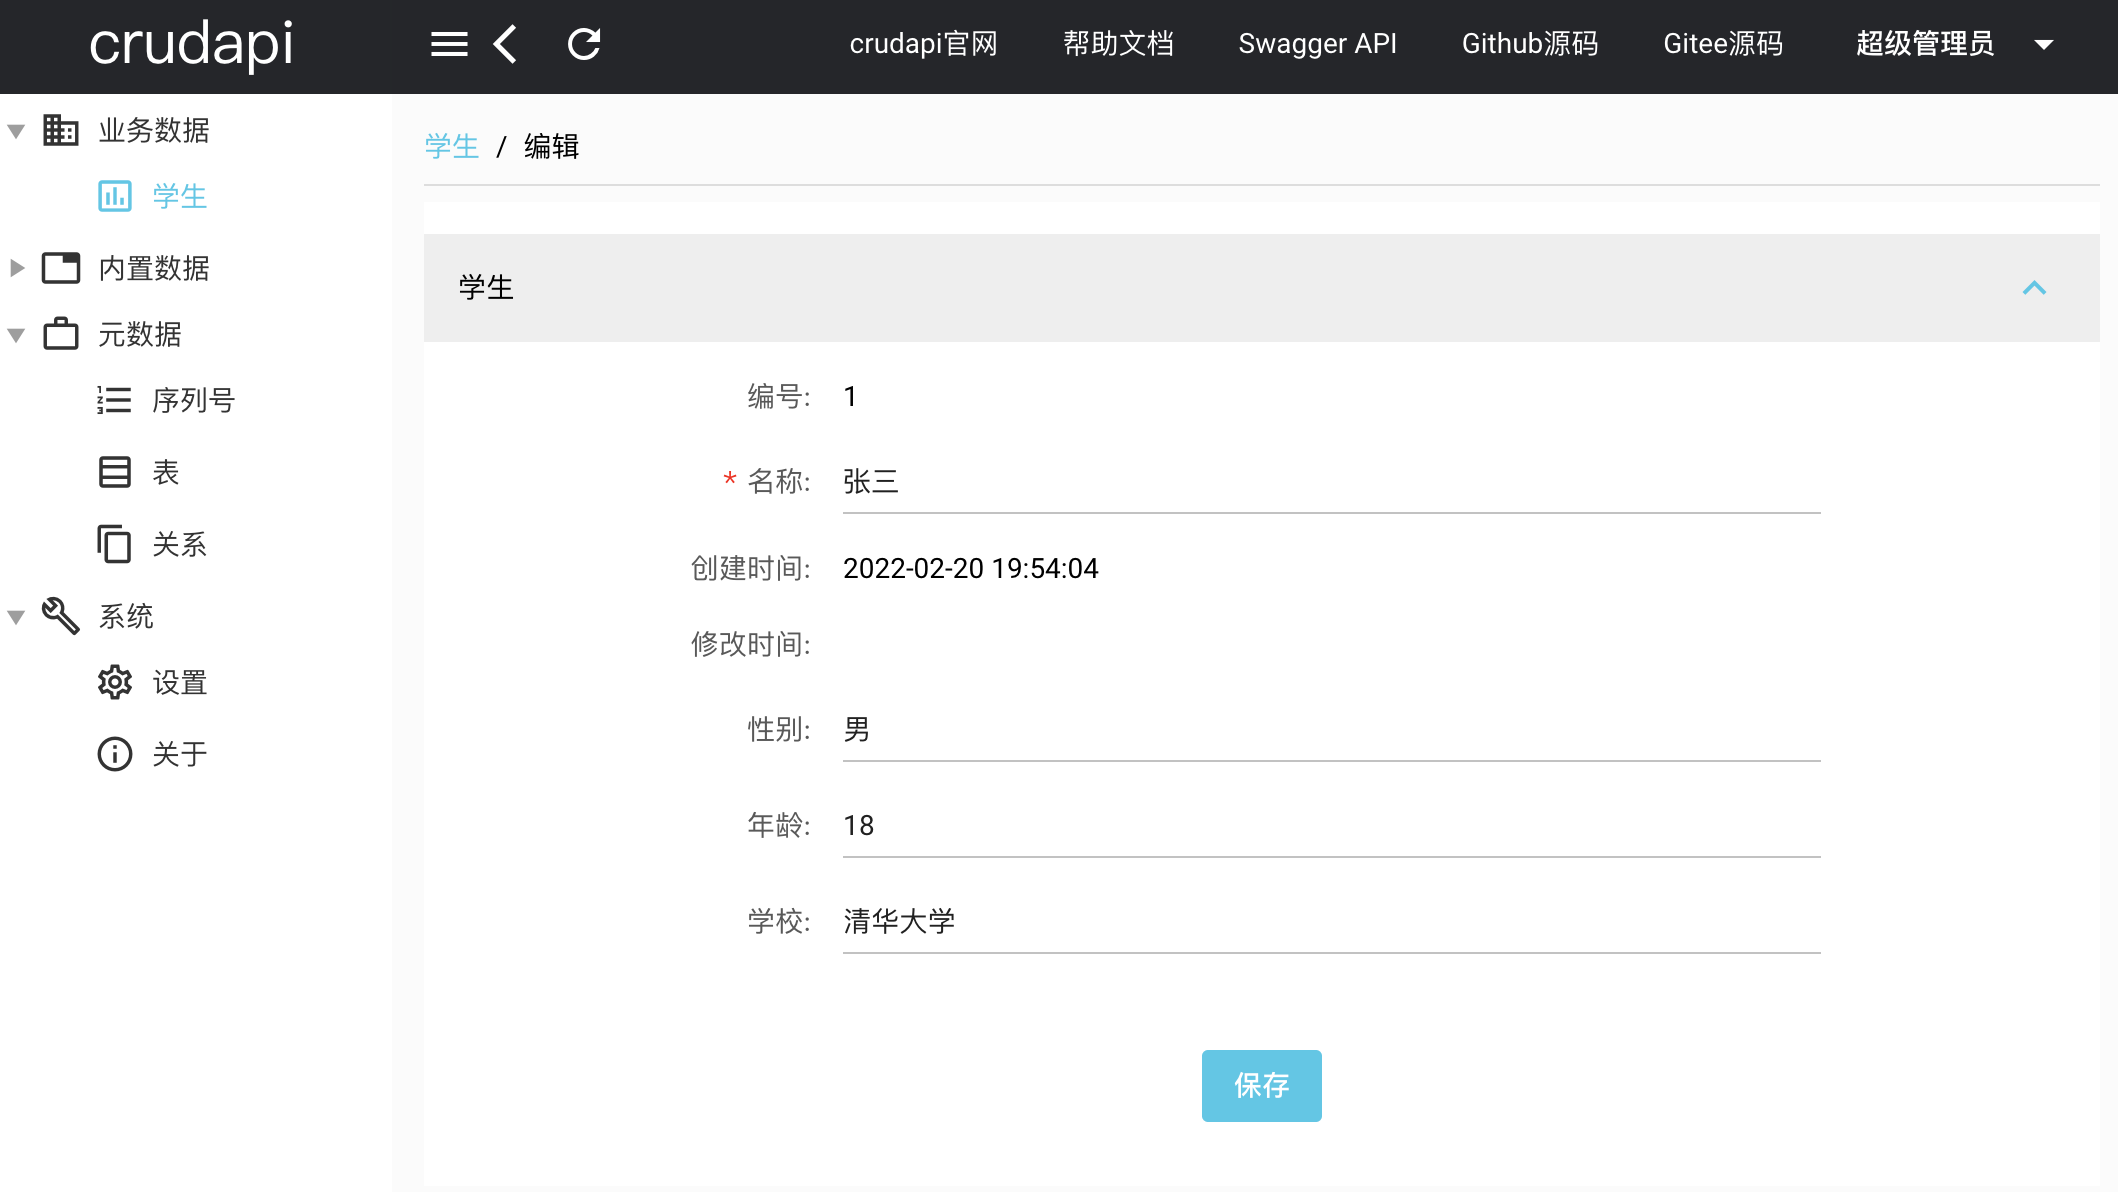Collapse the 系统 tree group
Image resolution: width=2118 pixels, height=1192 pixels.
[x=16, y=617]
